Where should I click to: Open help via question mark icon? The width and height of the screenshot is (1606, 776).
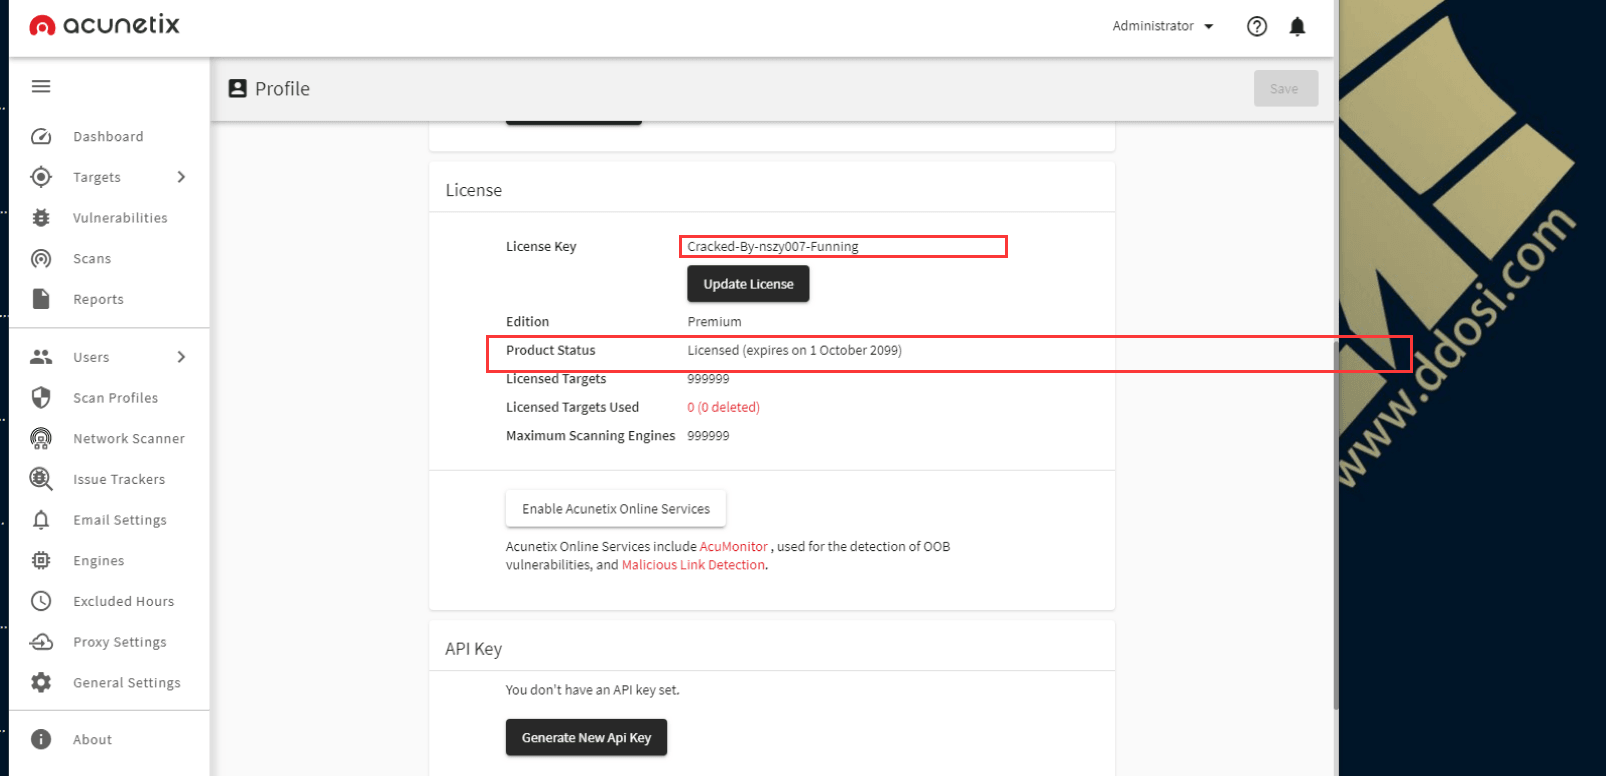(1257, 26)
